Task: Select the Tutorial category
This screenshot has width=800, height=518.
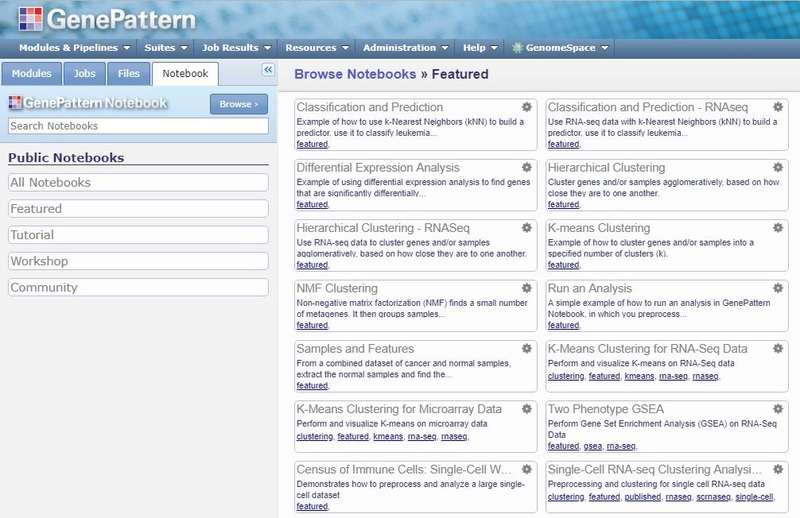Action: click(x=138, y=235)
